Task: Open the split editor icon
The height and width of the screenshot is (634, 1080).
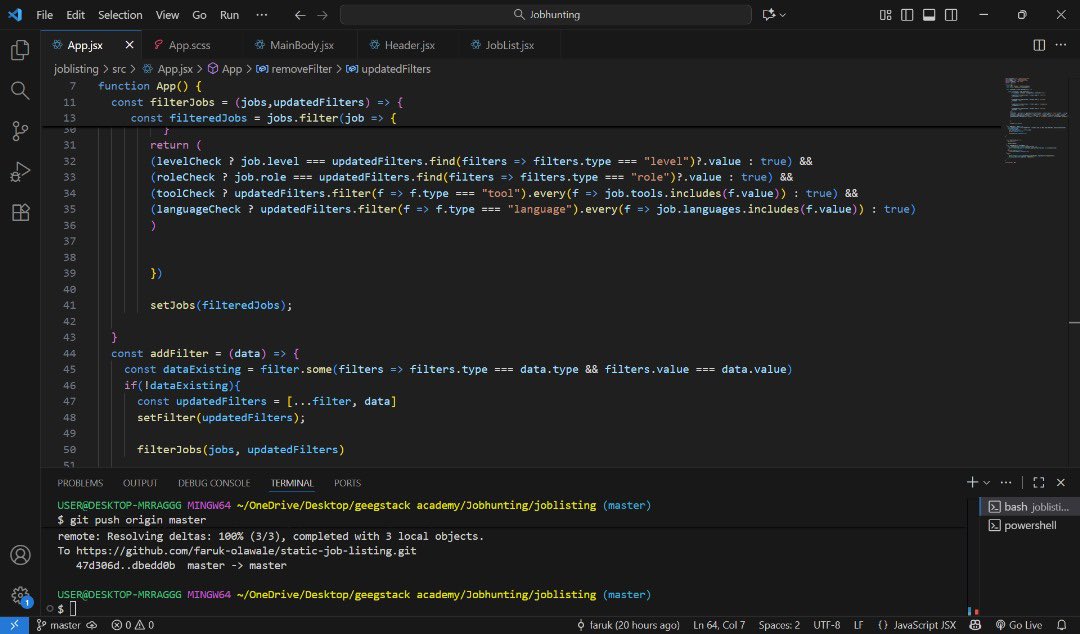Action: (x=1039, y=45)
